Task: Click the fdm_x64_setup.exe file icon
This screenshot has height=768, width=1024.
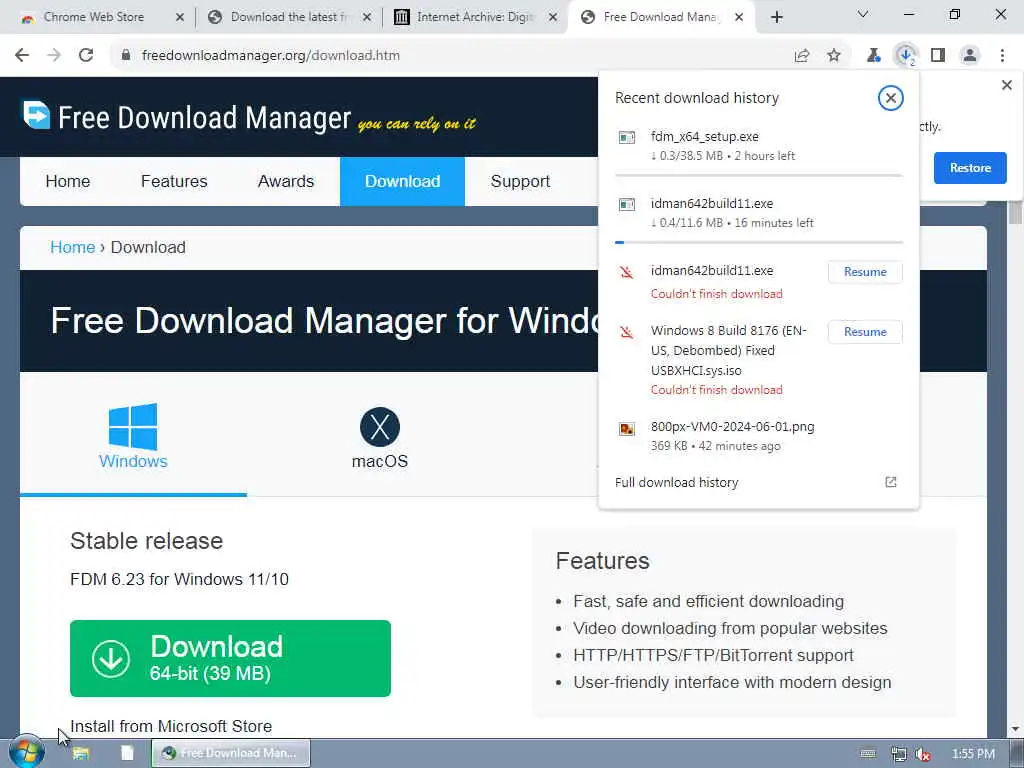Action: pos(627,137)
